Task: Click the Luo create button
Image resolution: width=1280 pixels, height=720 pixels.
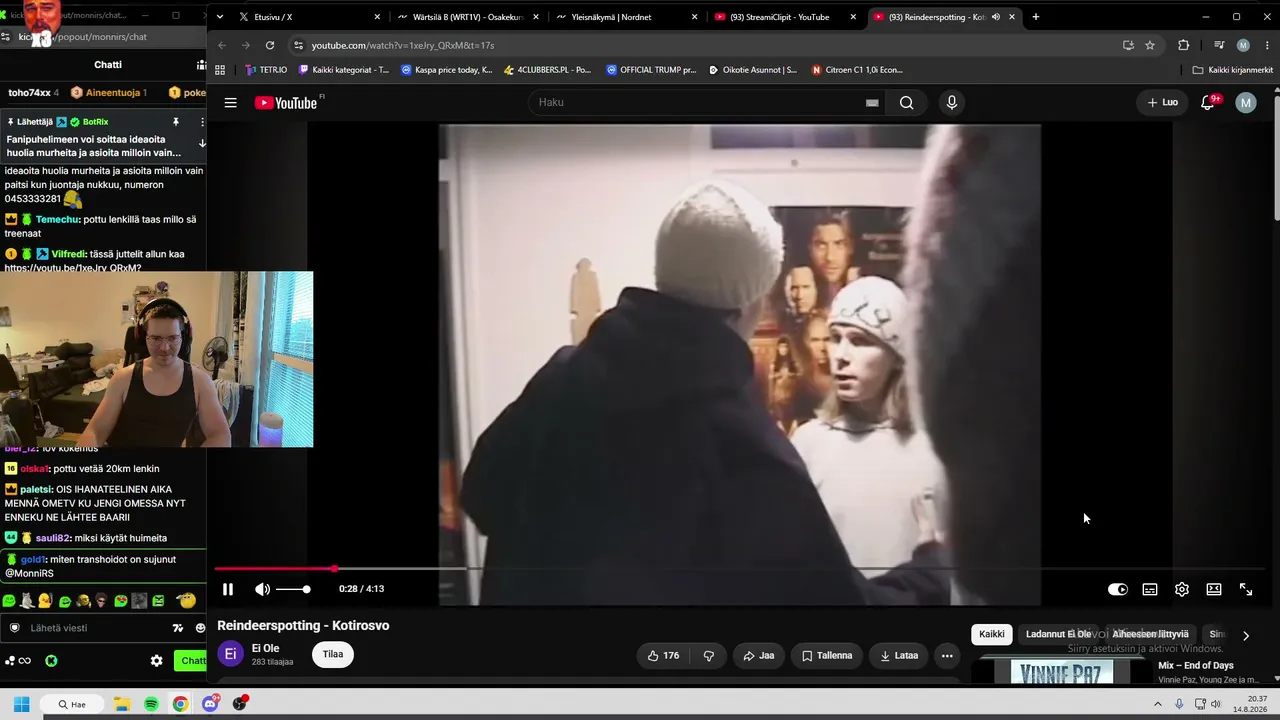Action: click(1162, 102)
